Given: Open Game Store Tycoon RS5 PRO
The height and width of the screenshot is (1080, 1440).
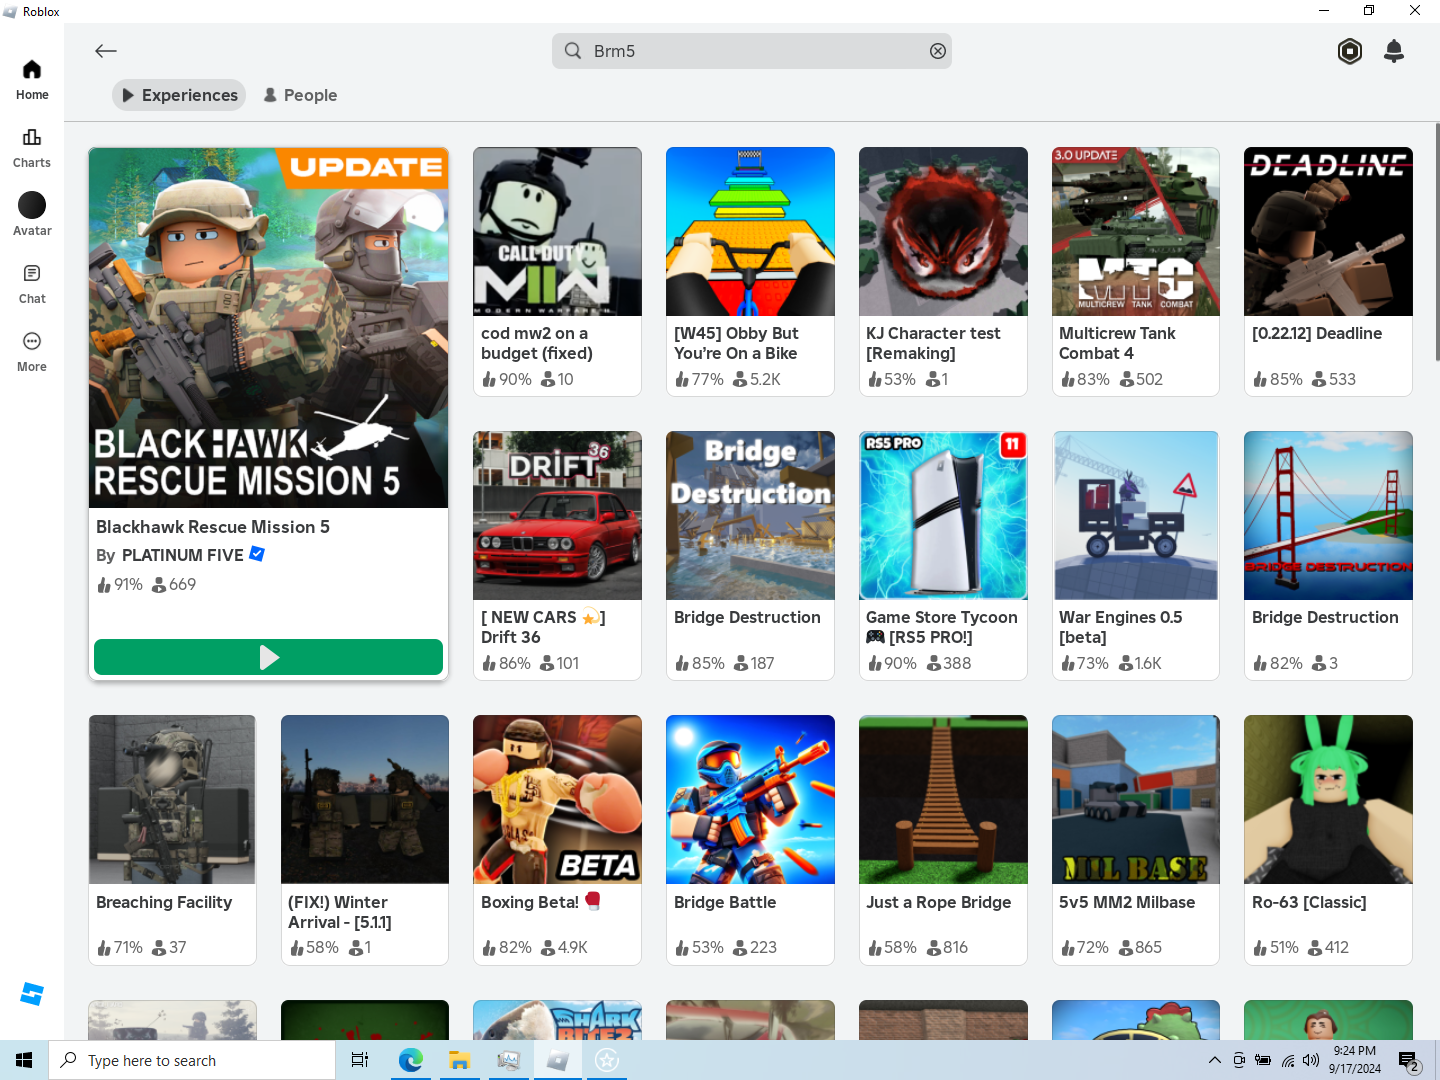Looking at the screenshot, I should [943, 555].
